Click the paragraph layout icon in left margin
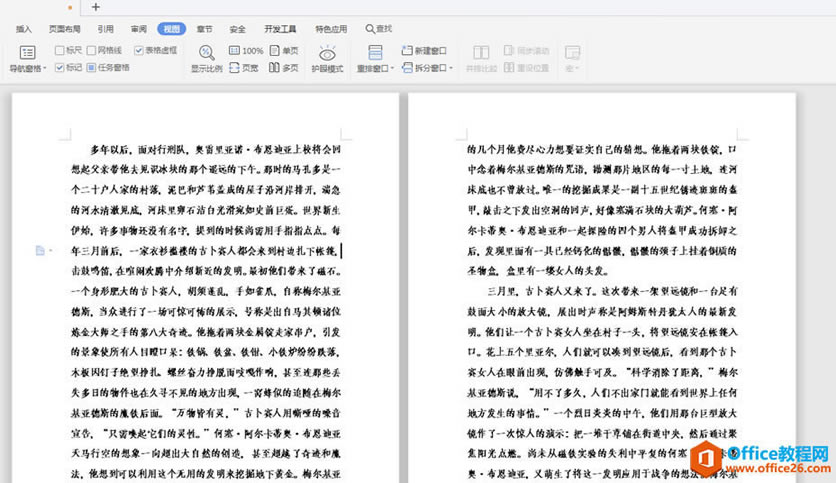This screenshot has height=483, width=836. coord(40,250)
